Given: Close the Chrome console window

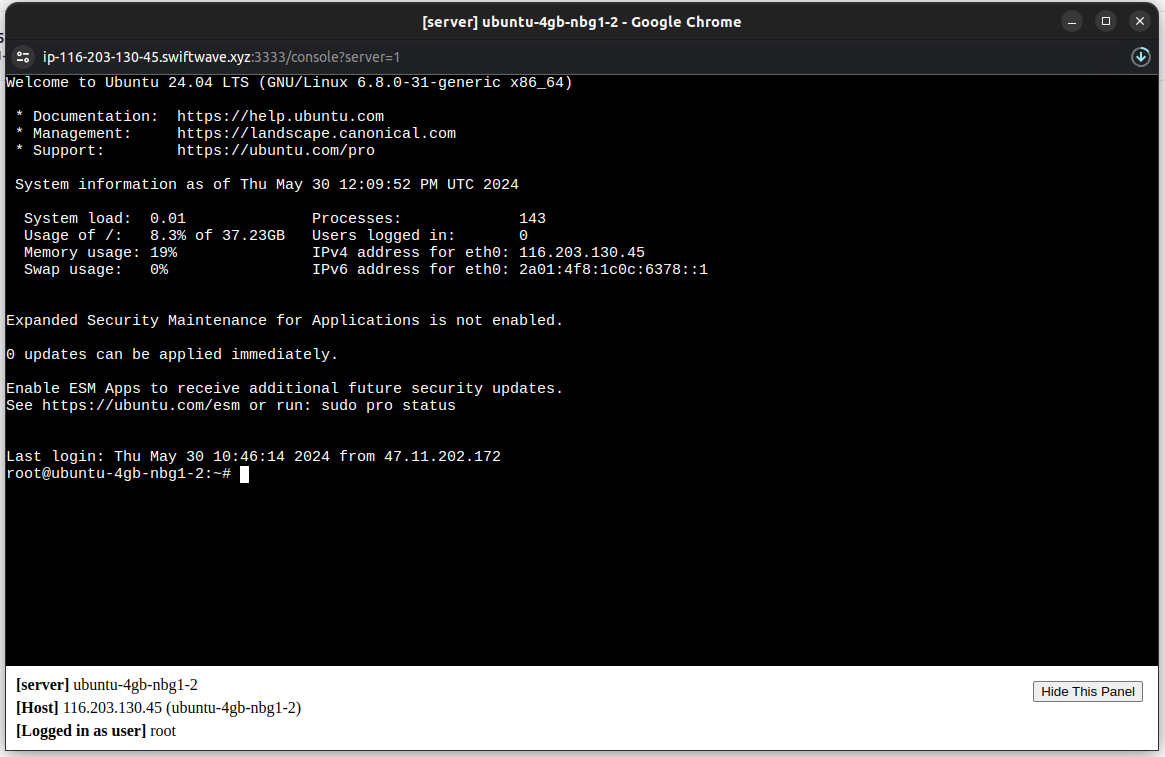Looking at the screenshot, I should [1140, 22].
